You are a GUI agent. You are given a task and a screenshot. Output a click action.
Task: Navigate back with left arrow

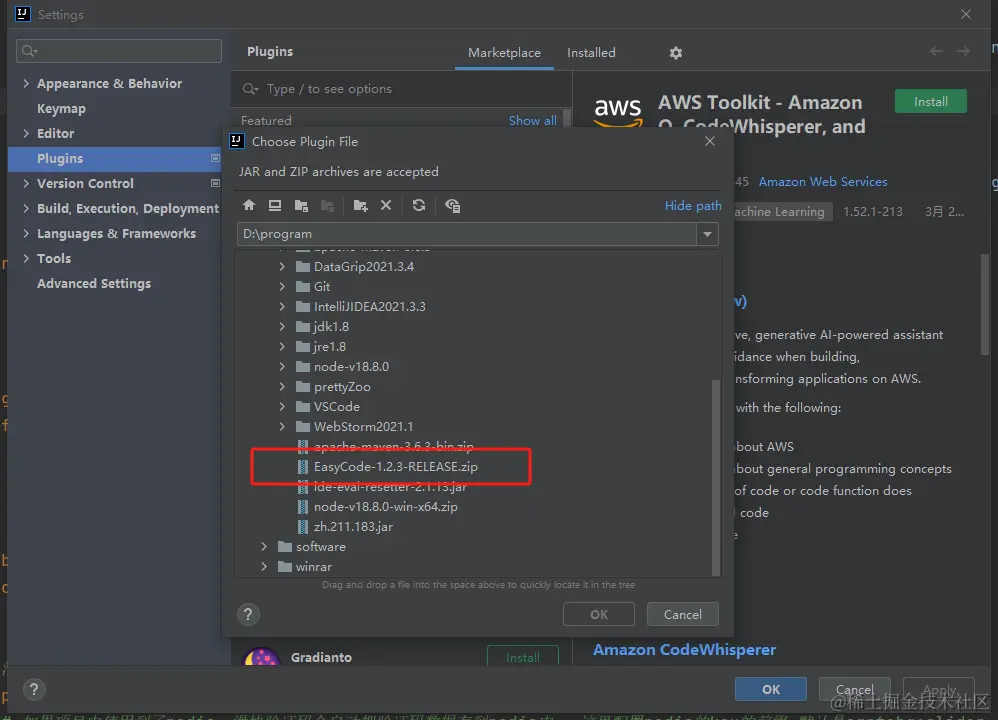(x=936, y=51)
